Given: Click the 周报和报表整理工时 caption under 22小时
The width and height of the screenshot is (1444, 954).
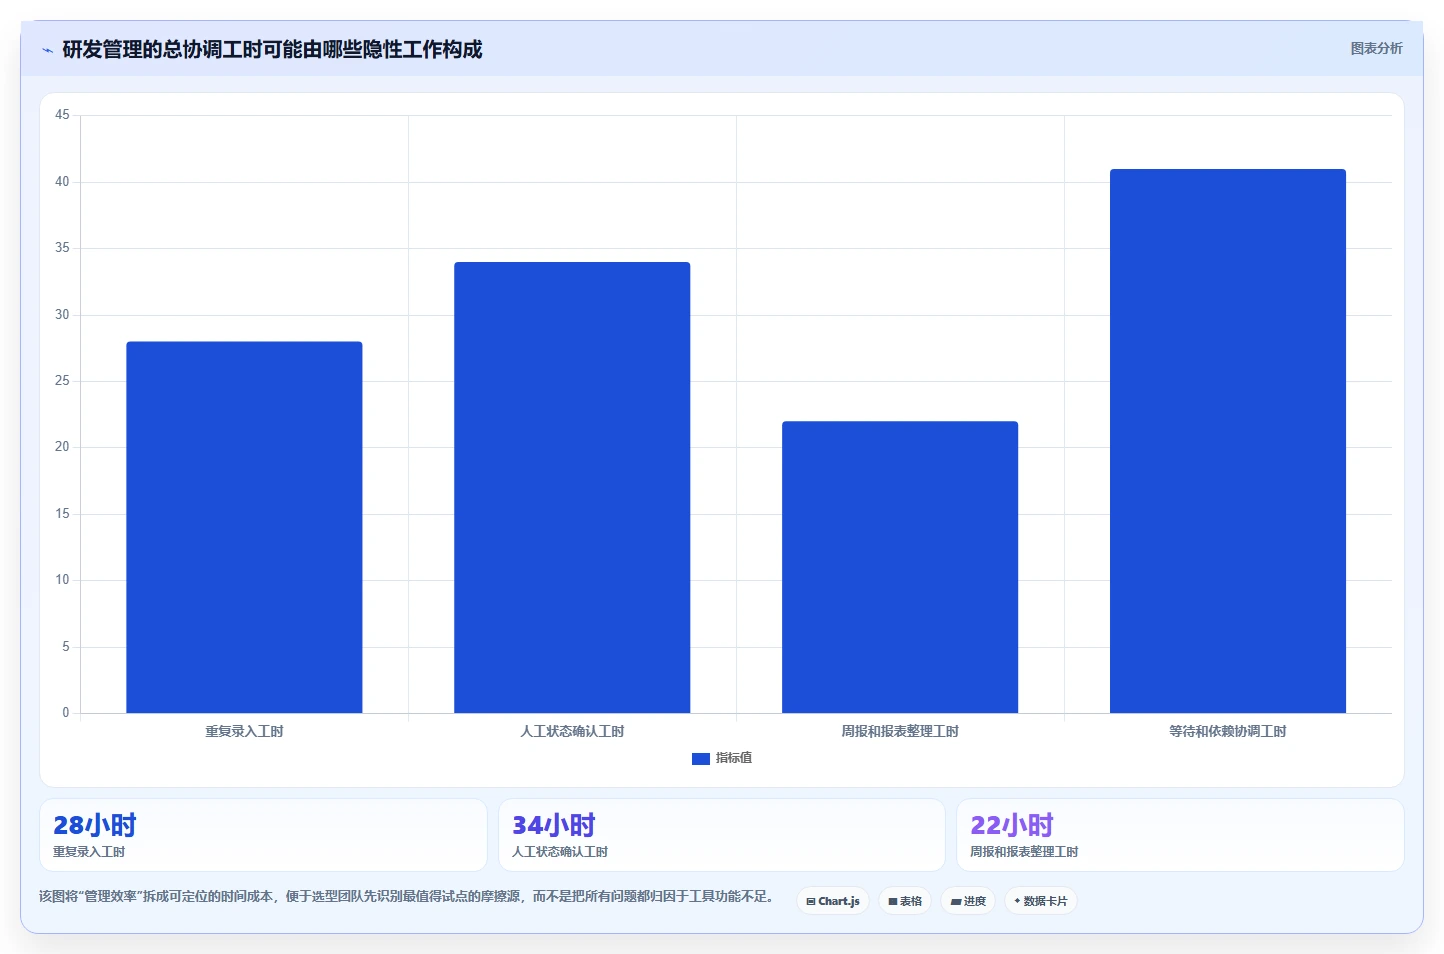Looking at the screenshot, I should [1024, 852].
